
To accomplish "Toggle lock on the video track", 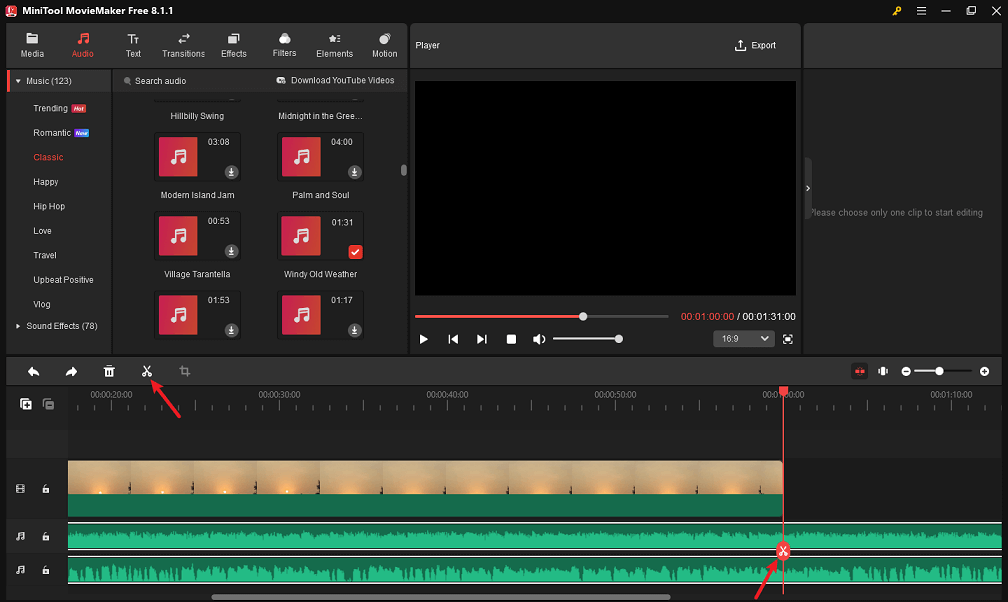I will pyautogui.click(x=46, y=489).
